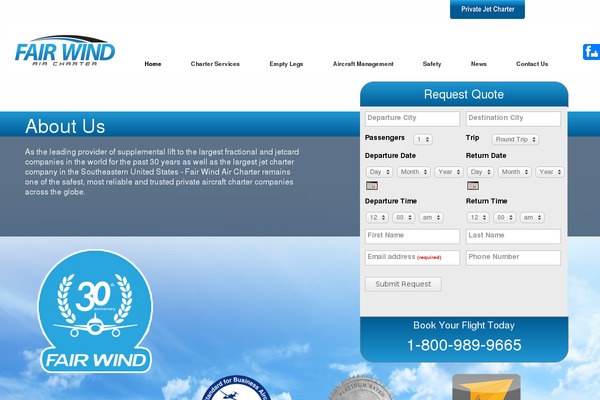Open the Departure Date Year dropdown
Viewport: 600px width, 400px height.
(x=449, y=172)
